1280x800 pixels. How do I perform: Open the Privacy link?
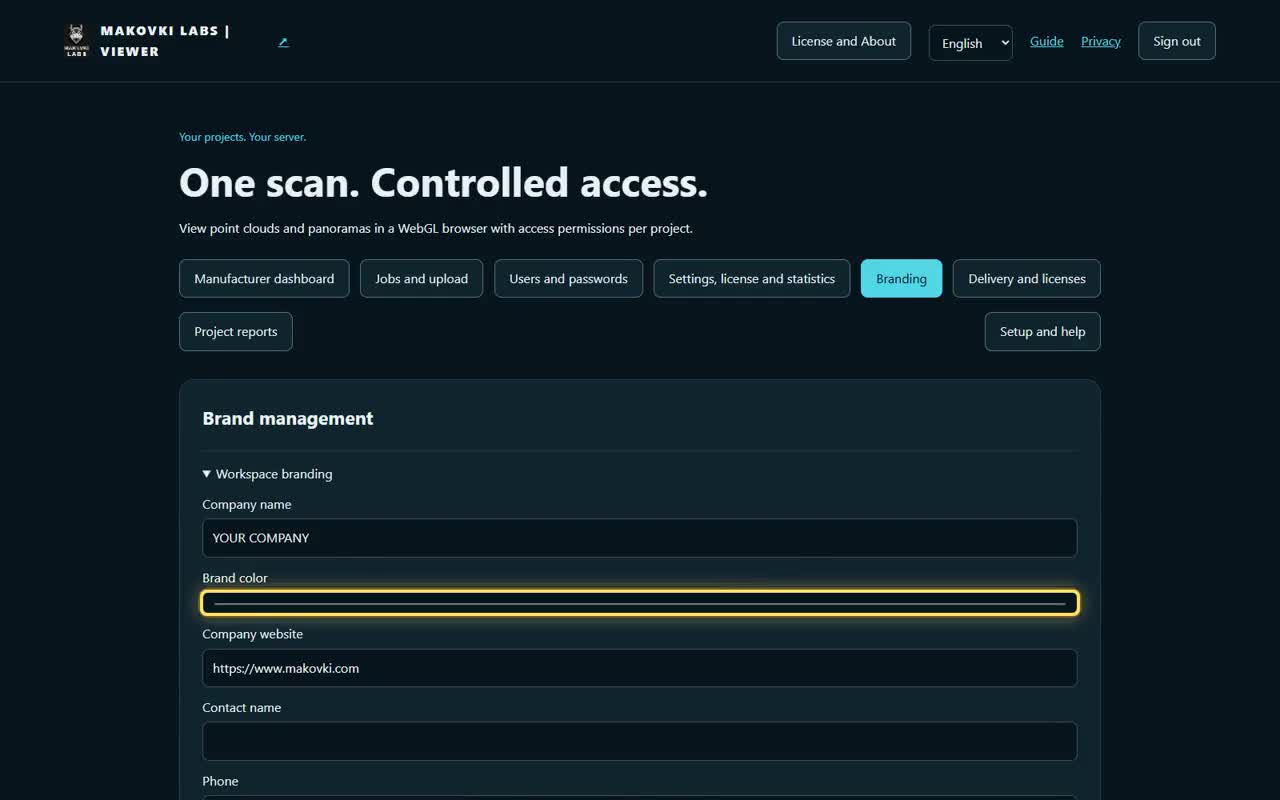pyautogui.click(x=1100, y=41)
